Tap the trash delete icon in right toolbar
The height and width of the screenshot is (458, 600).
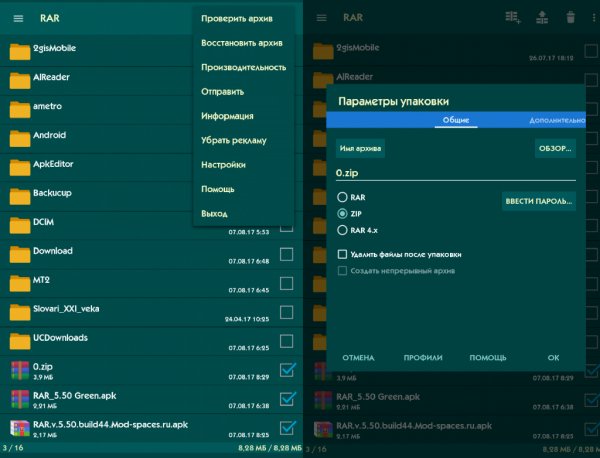pos(570,17)
